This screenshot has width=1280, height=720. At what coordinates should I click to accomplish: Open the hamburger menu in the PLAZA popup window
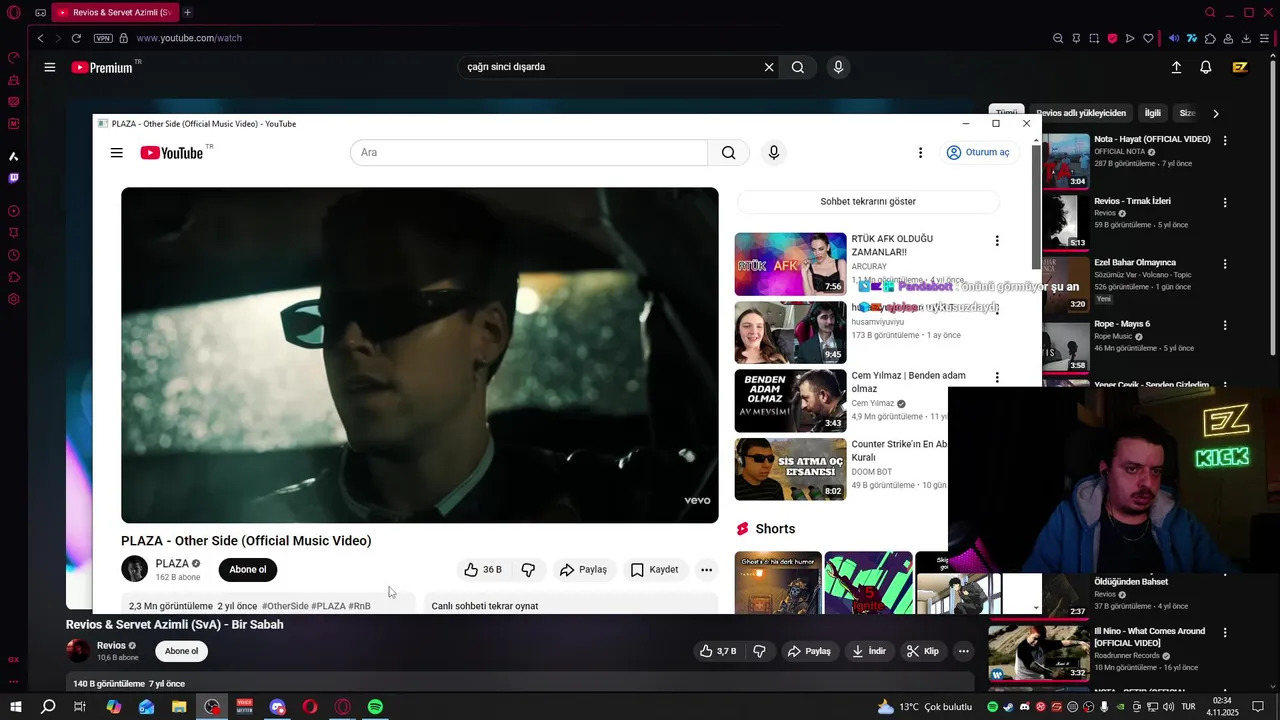point(117,153)
